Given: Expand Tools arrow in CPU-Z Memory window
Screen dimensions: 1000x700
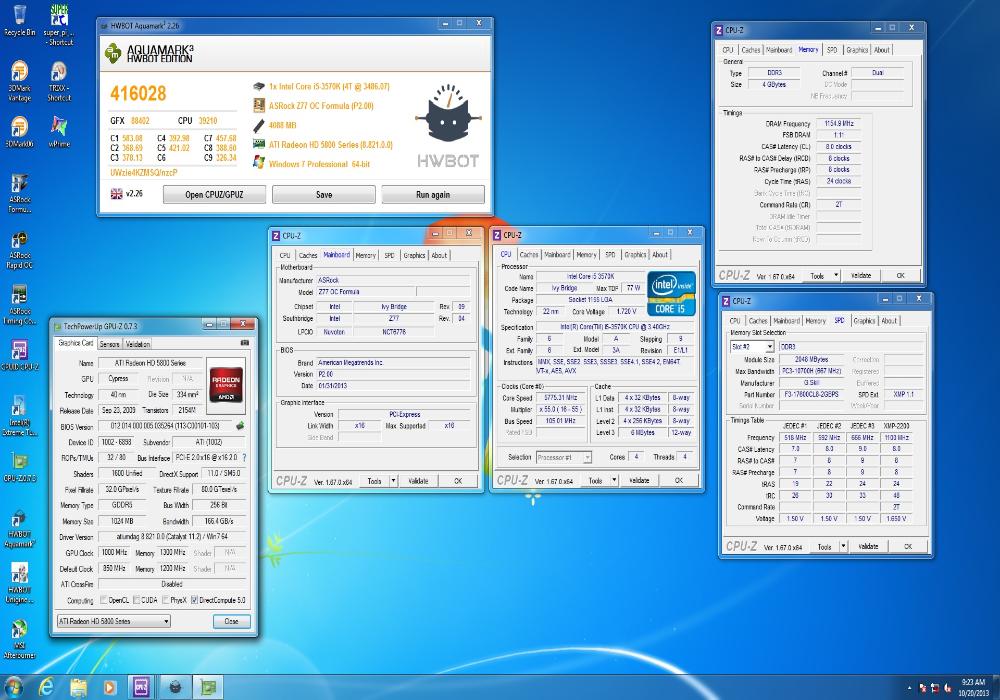Looking at the screenshot, I should (x=836, y=275).
